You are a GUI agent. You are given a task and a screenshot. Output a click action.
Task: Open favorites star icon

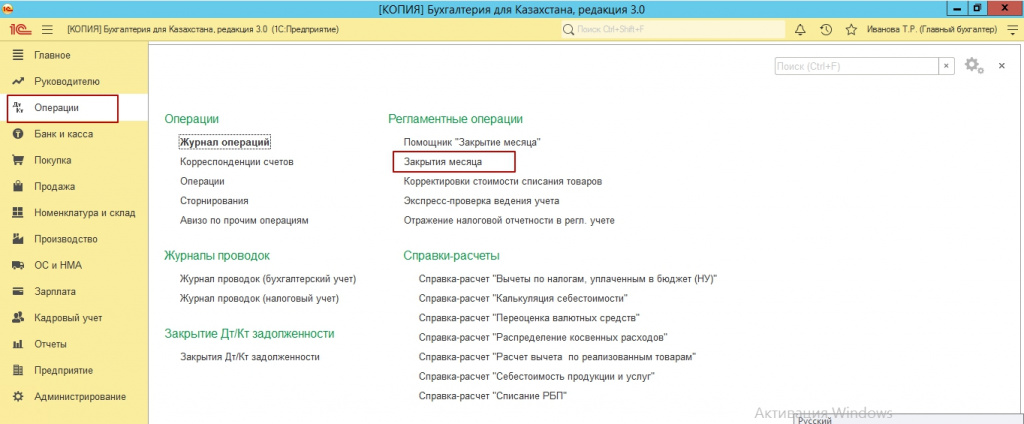tap(850, 30)
